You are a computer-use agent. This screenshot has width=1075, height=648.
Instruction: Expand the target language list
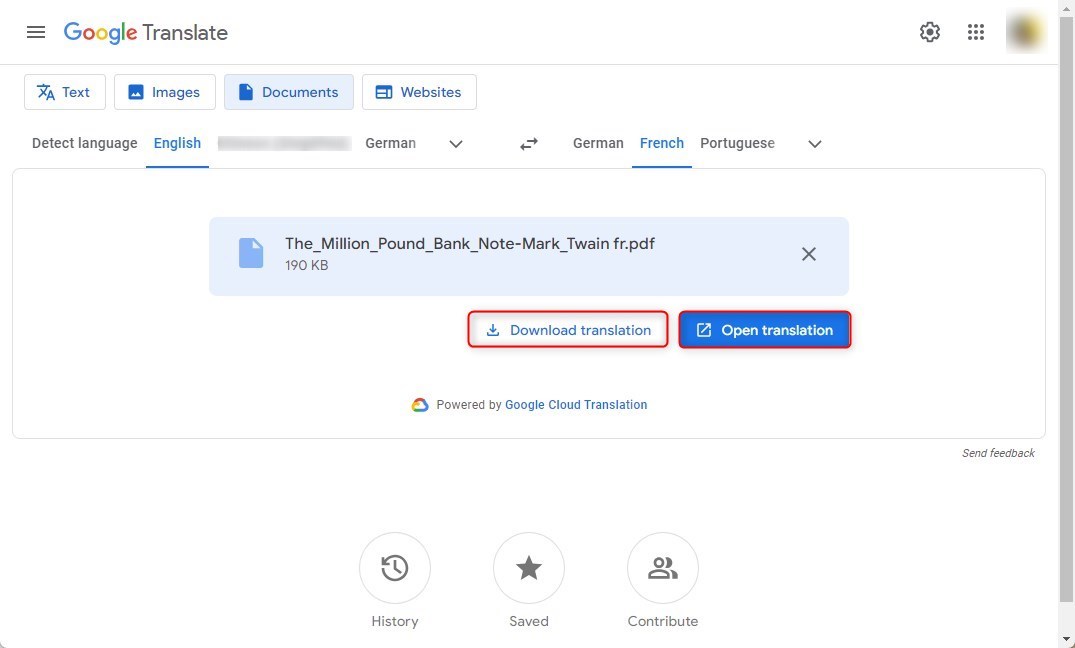pos(815,144)
